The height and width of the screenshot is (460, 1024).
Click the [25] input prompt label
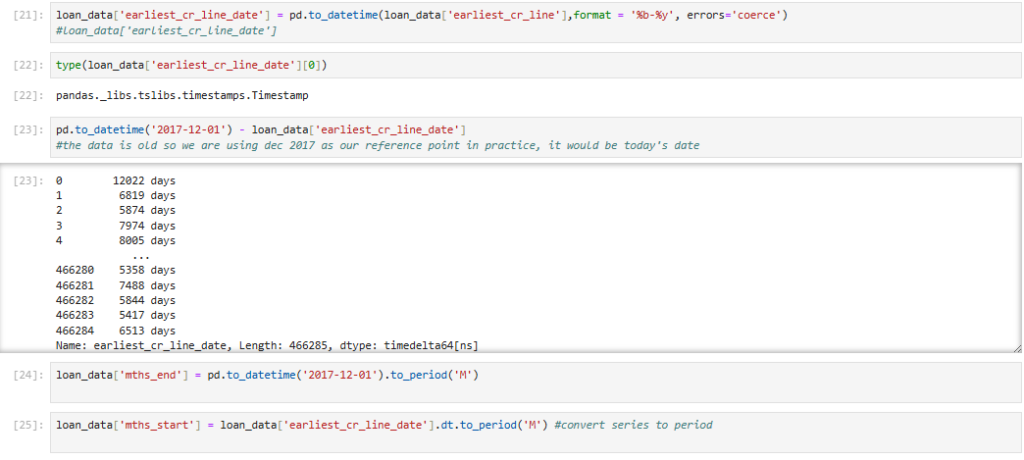27,425
